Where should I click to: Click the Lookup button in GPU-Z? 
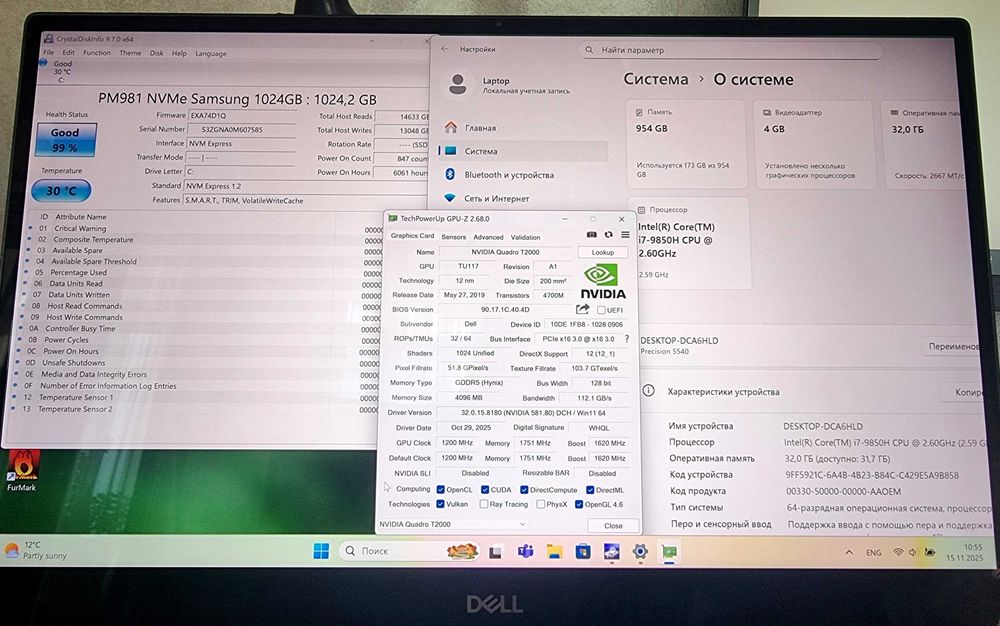[x=603, y=252]
